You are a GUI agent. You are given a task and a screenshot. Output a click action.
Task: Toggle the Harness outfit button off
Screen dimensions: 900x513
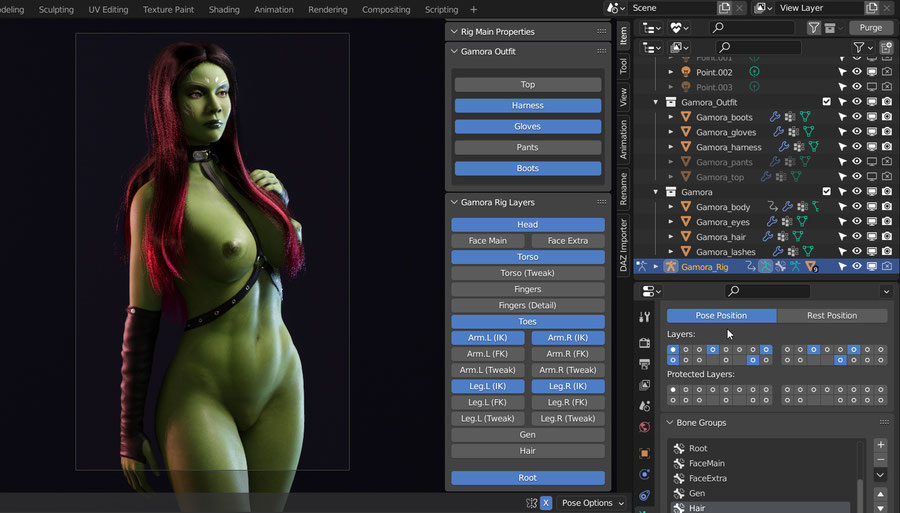click(527, 106)
